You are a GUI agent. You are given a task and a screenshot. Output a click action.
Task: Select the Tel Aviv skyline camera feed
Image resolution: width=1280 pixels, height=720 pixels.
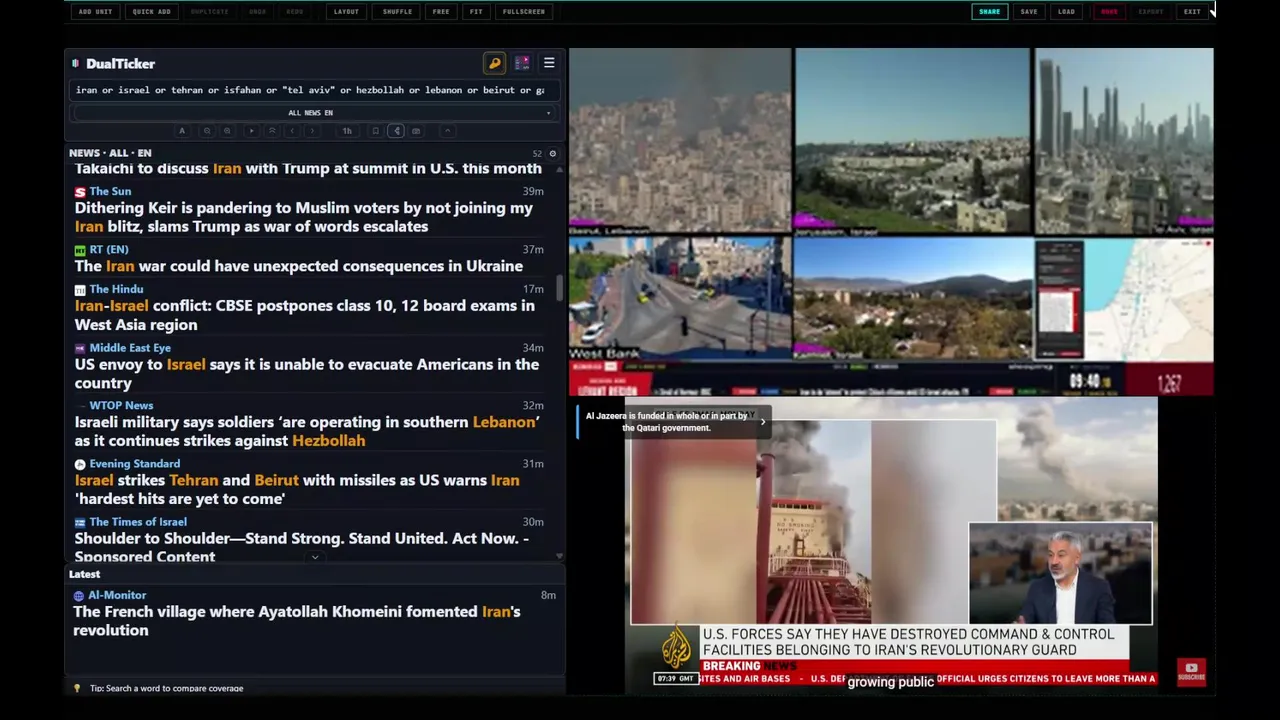click(1124, 140)
